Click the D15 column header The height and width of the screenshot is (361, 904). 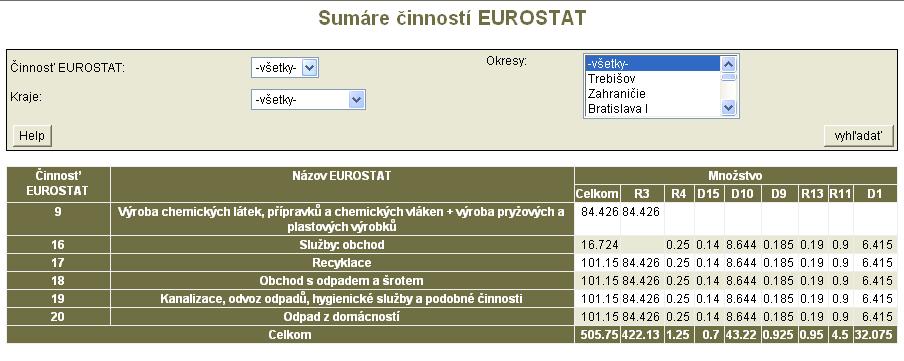point(709,193)
